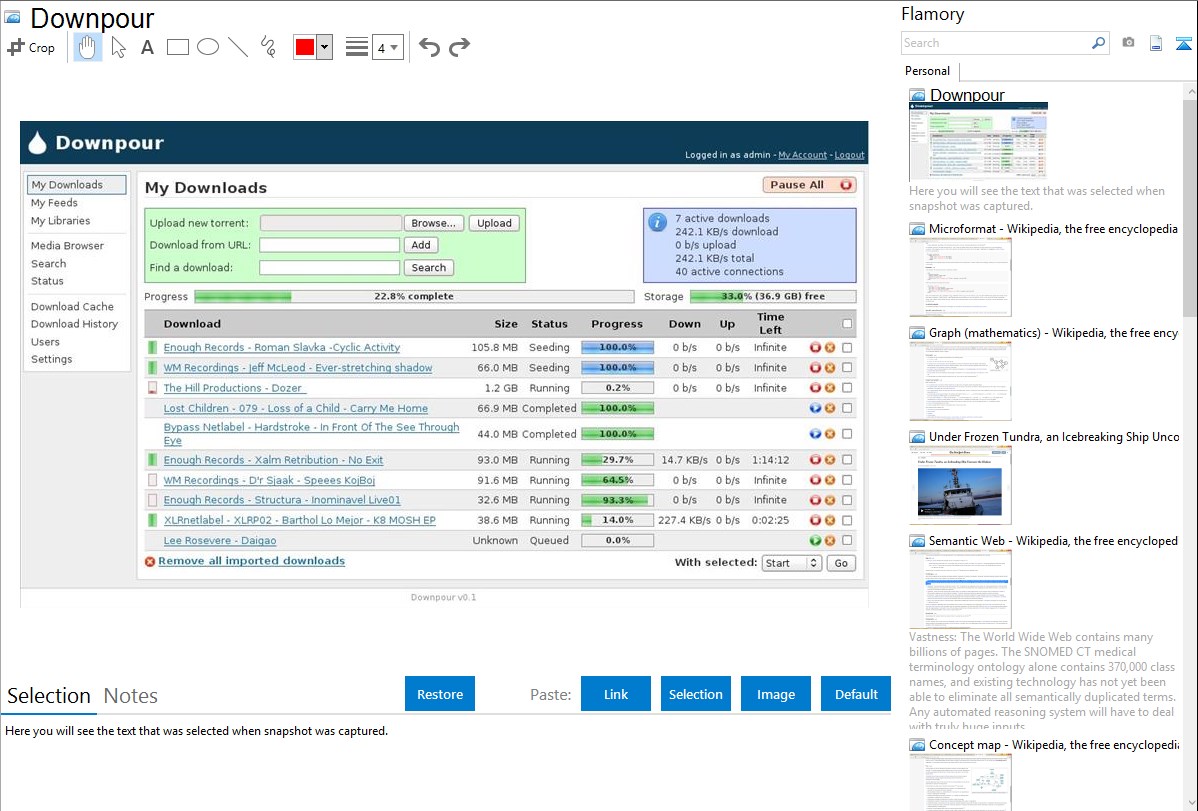
Task: Click the page icon next to the camera
Action: point(1156,43)
